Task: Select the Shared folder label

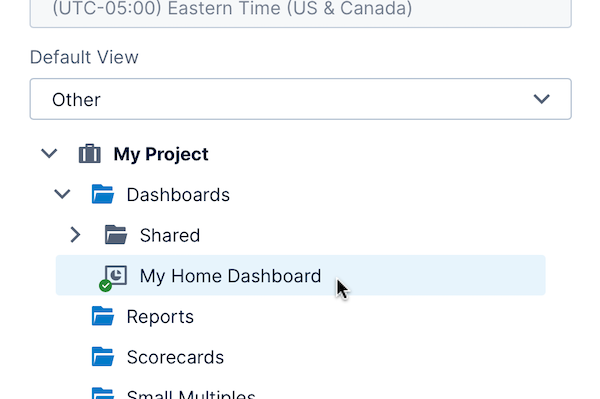Action: tap(170, 235)
